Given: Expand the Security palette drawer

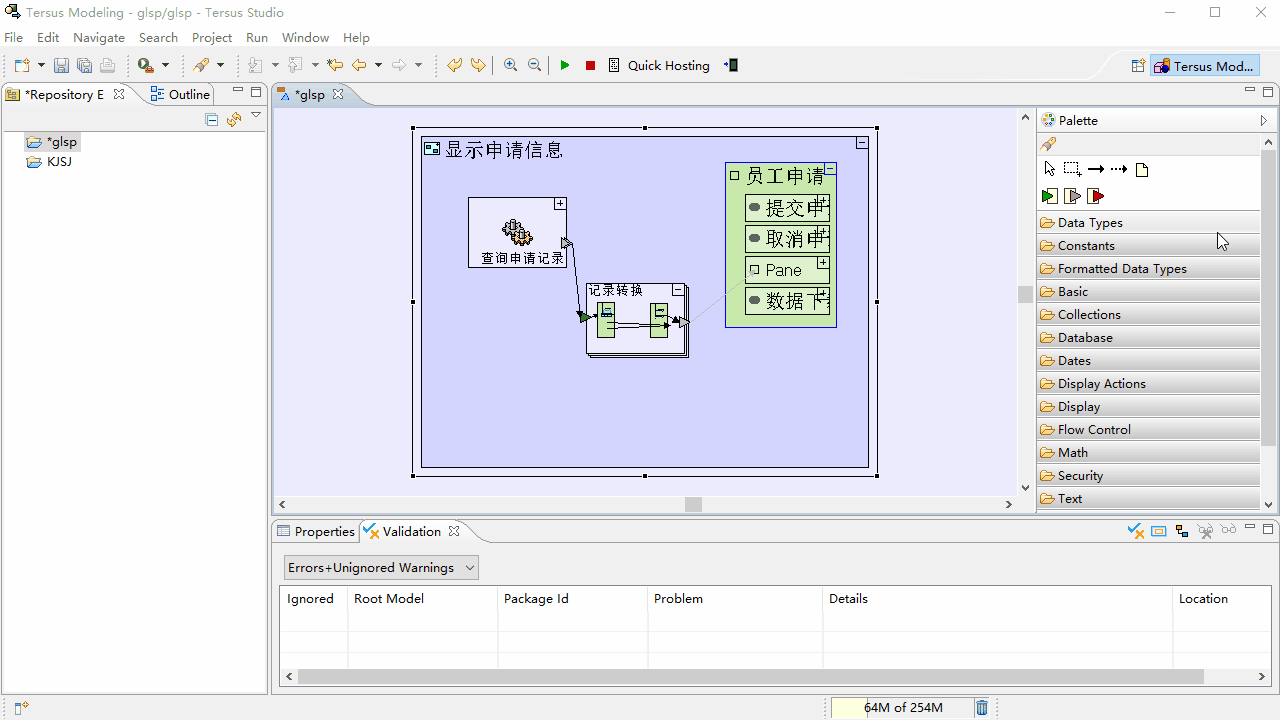Looking at the screenshot, I should [1148, 476].
